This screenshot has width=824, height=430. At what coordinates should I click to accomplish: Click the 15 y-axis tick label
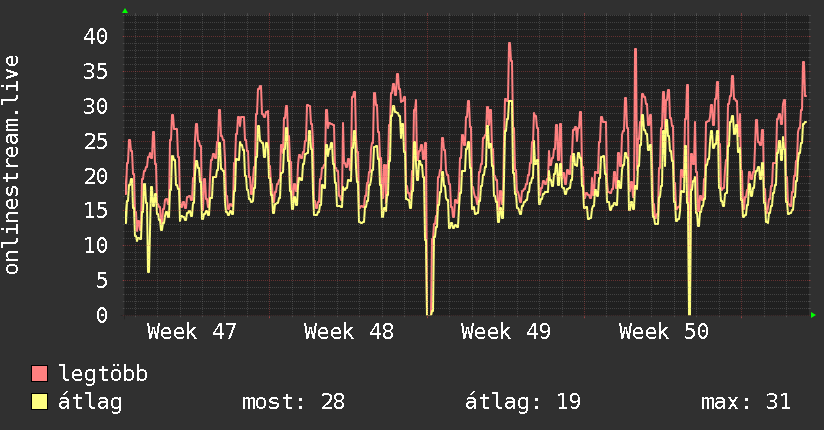tap(96, 210)
